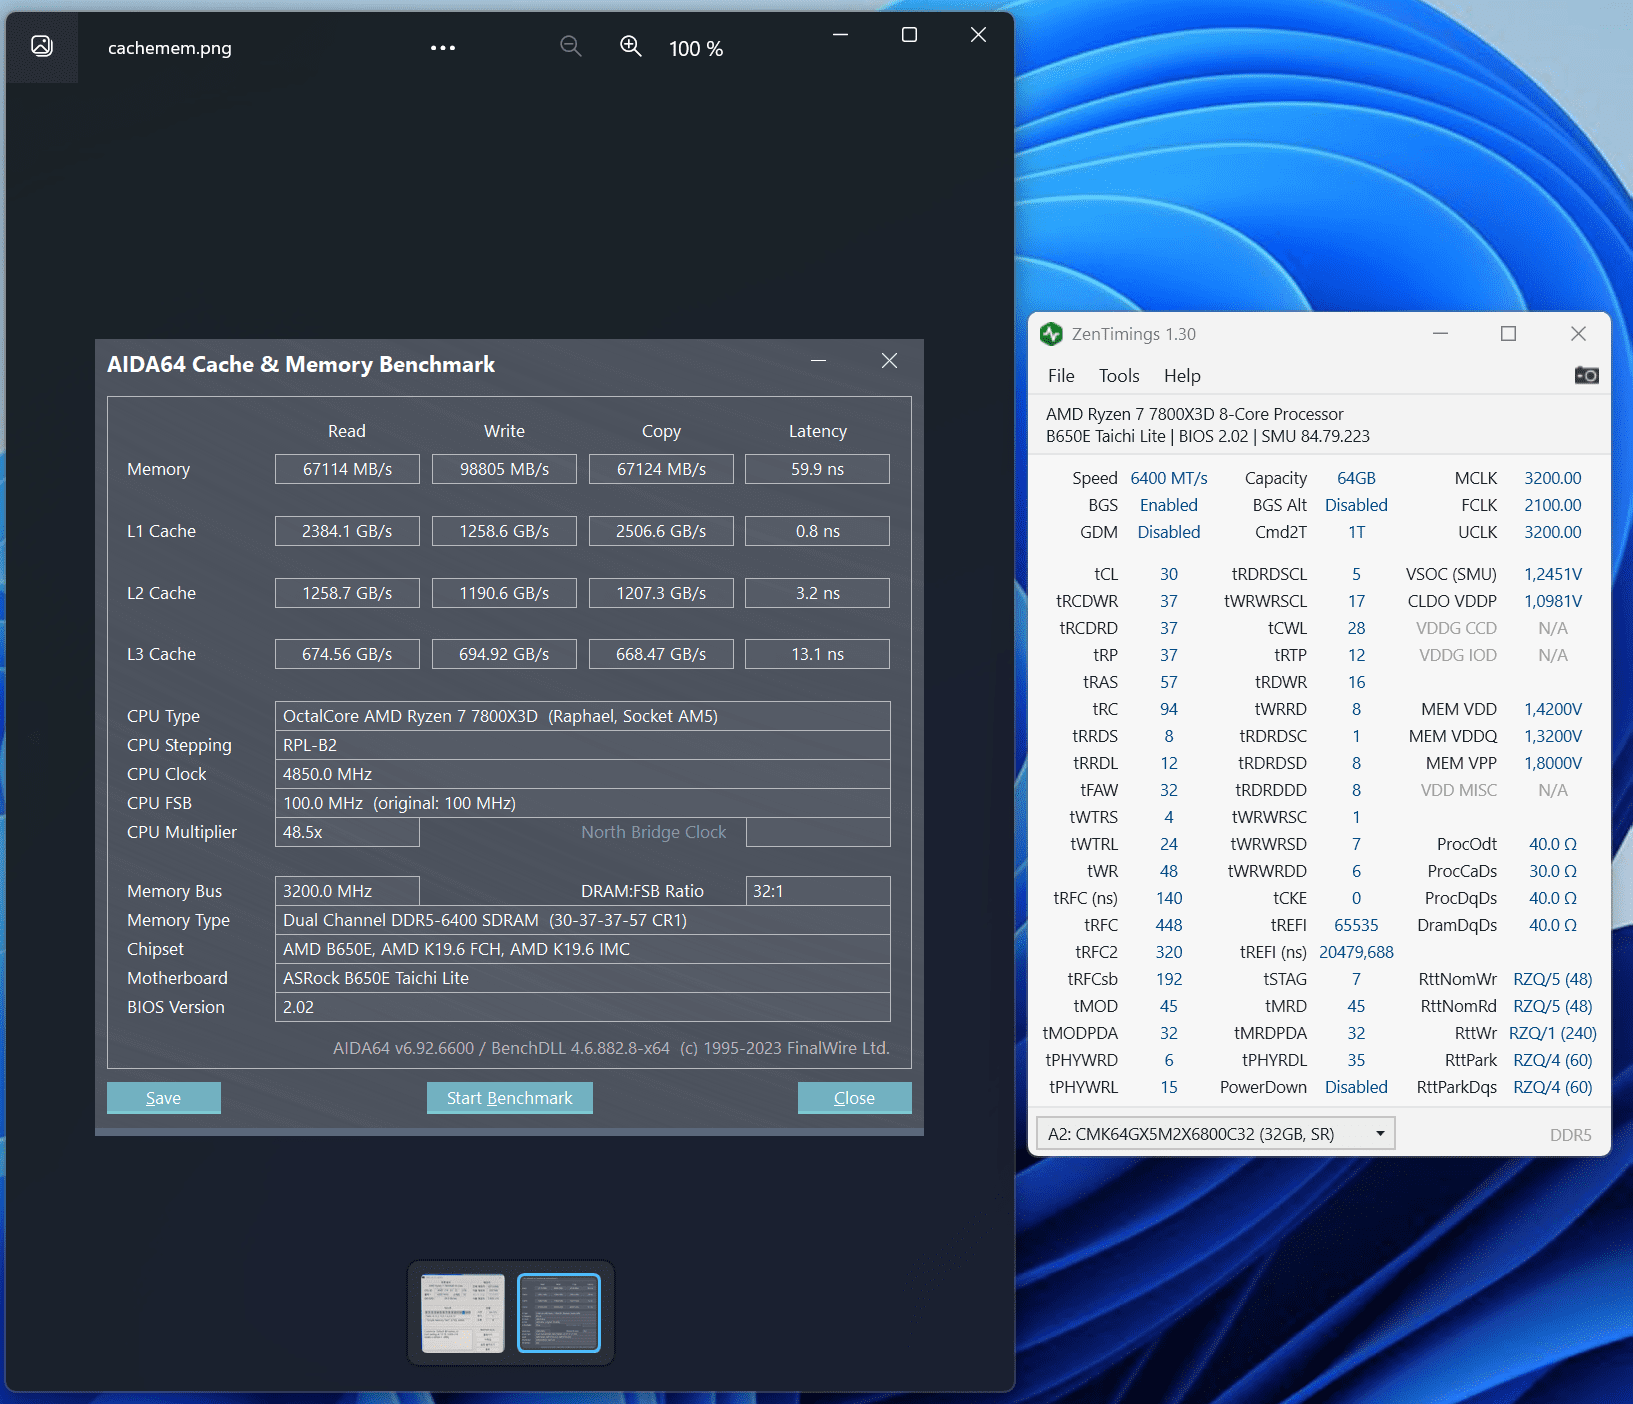Screen dimensions: 1633x1404
Task: Click the ZenTimings camera screenshot icon
Action: point(1586,375)
